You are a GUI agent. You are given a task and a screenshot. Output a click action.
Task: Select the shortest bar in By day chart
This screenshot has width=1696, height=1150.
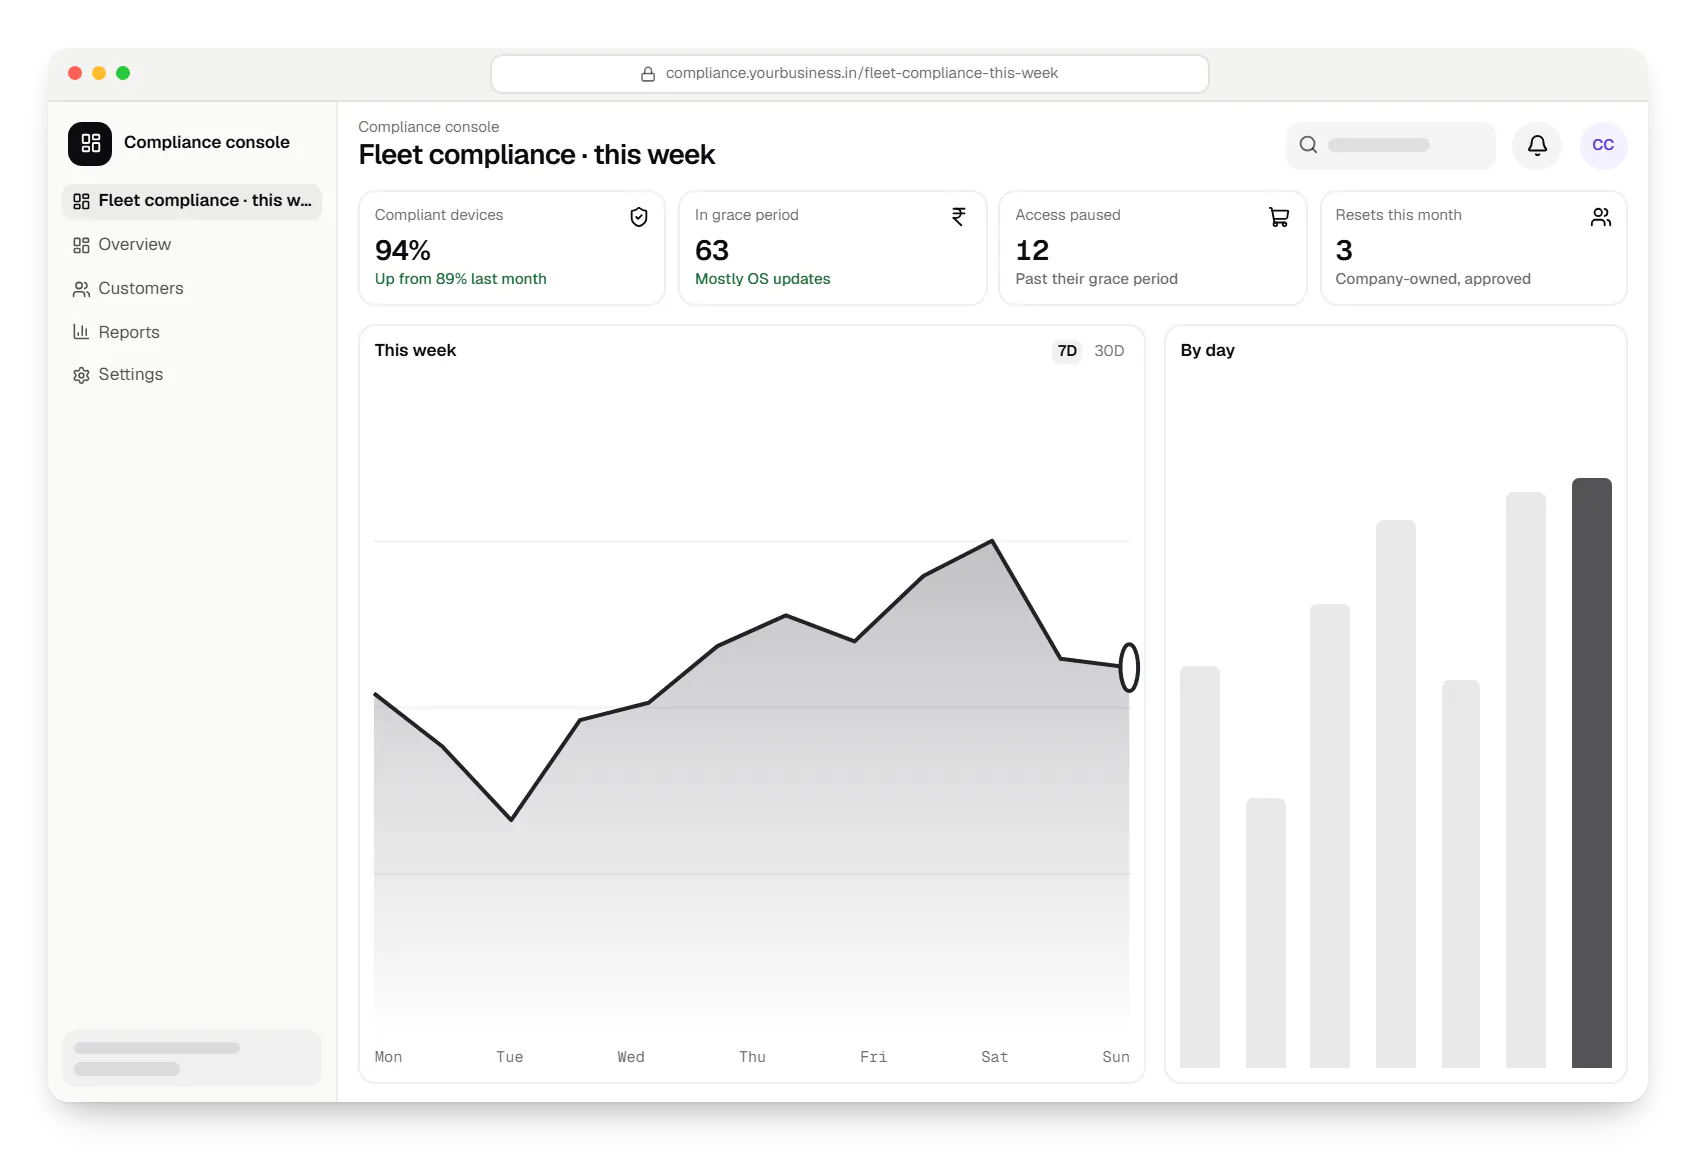click(1265, 933)
